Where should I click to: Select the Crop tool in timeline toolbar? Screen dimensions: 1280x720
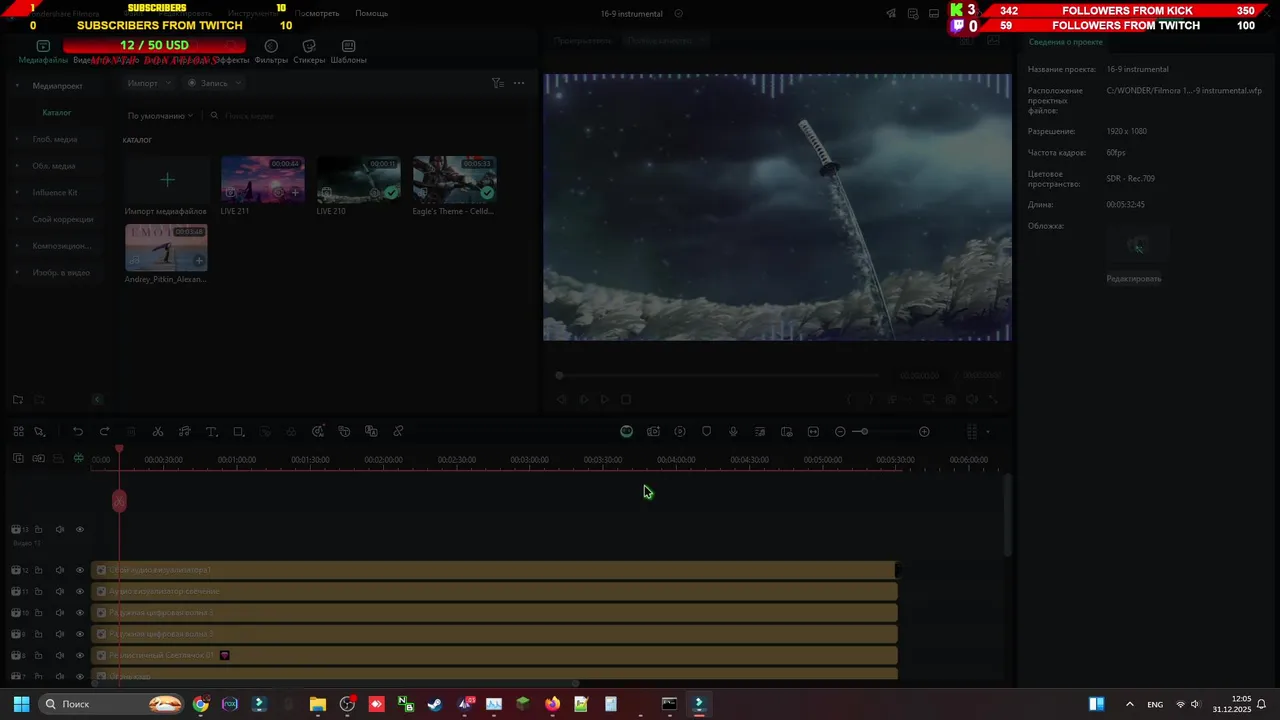[x=238, y=432]
